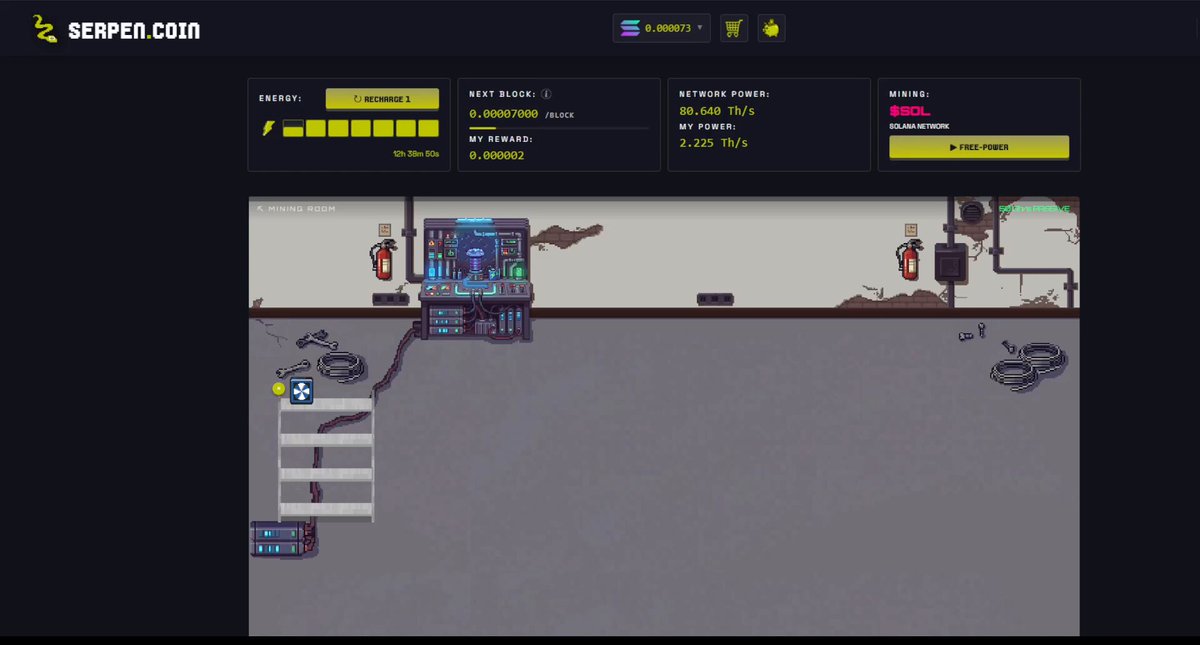Click the empty metal shelving rack
This screenshot has height=645, width=1200.
click(326, 458)
